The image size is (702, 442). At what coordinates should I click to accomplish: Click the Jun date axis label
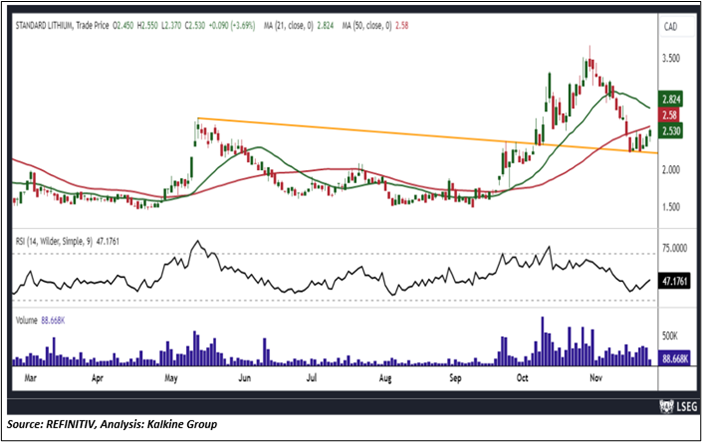click(244, 378)
